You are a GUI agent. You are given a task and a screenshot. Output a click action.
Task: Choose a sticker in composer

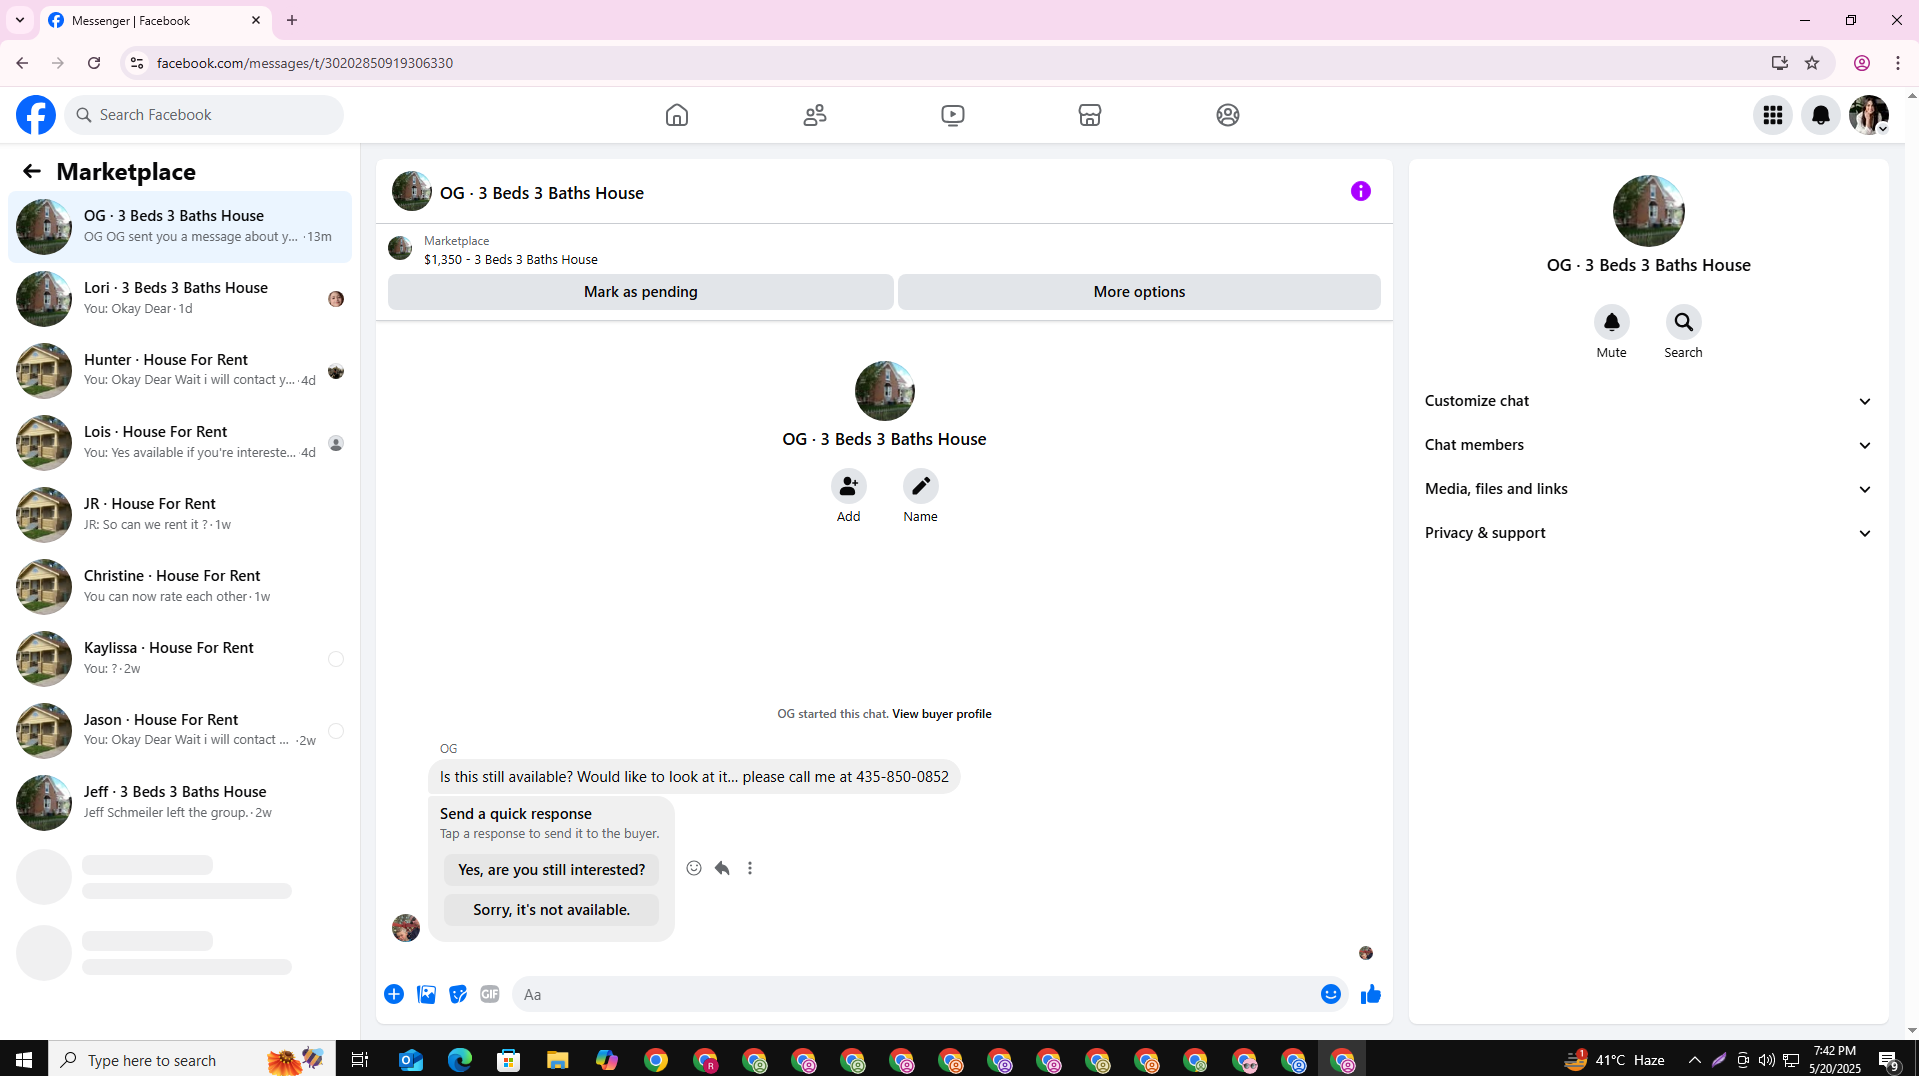pos(458,994)
